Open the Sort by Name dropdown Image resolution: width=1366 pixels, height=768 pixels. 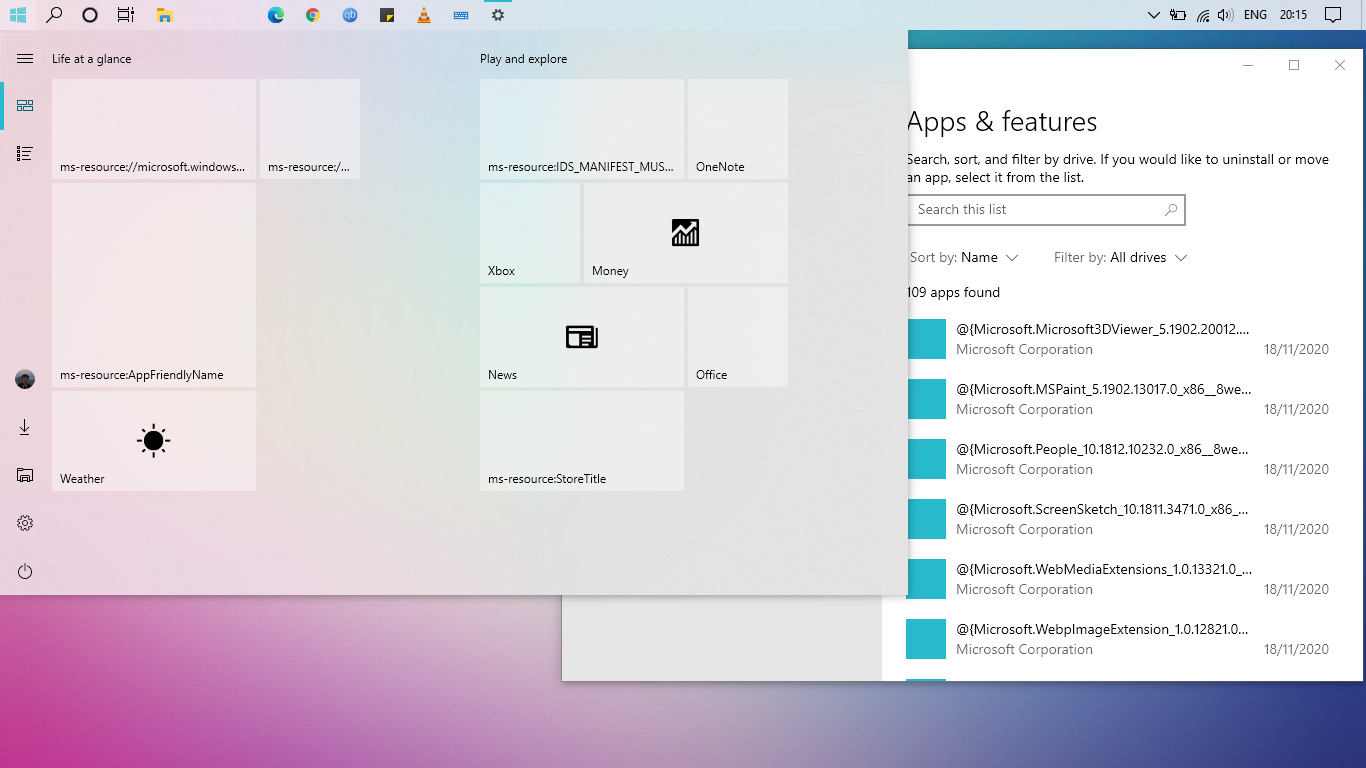[x=964, y=258]
